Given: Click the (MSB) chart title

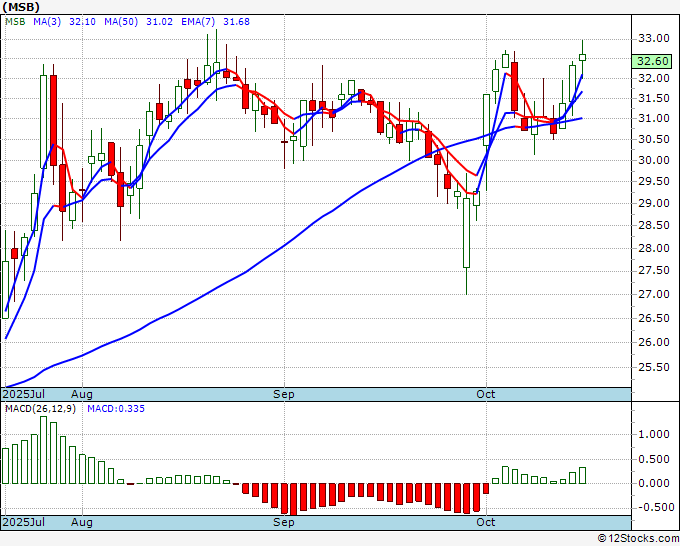Looking at the screenshot, I should tap(21, 7).
